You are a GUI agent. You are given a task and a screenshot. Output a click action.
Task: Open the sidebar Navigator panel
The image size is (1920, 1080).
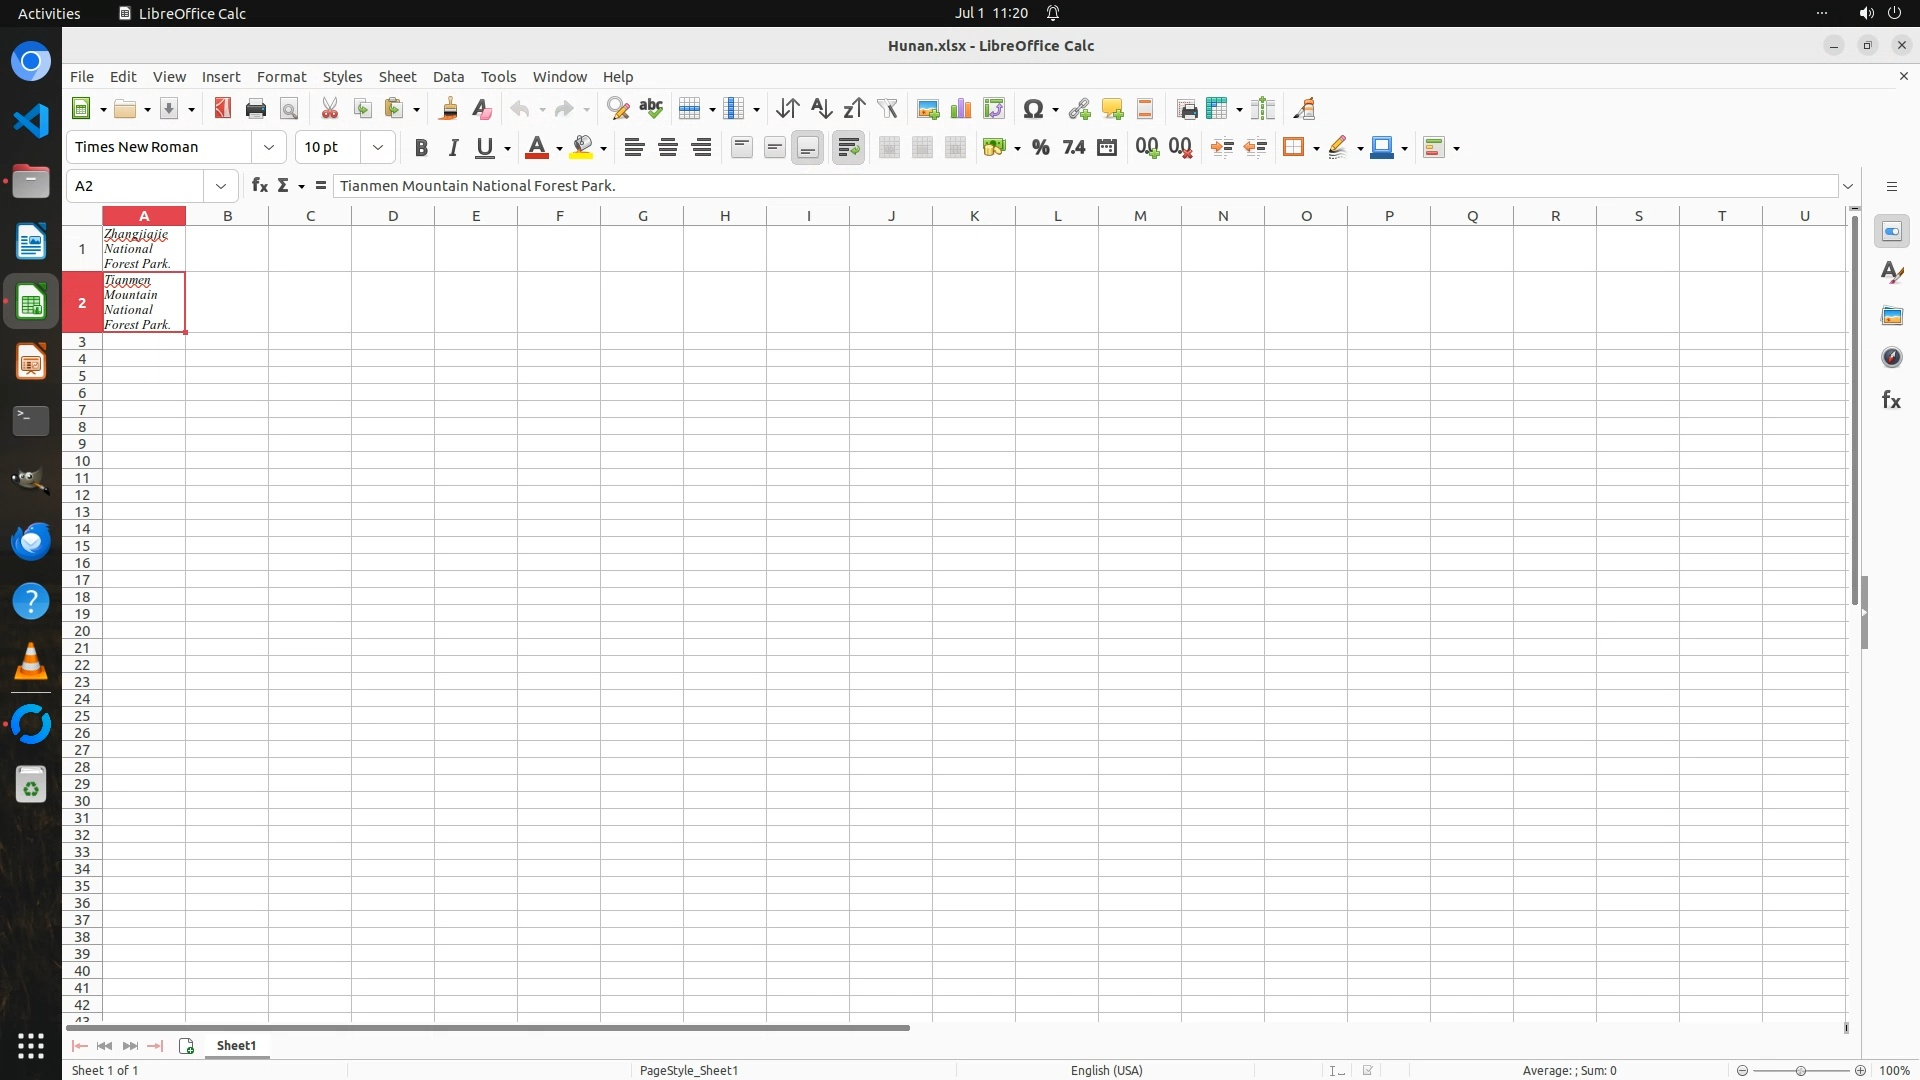1891,358
